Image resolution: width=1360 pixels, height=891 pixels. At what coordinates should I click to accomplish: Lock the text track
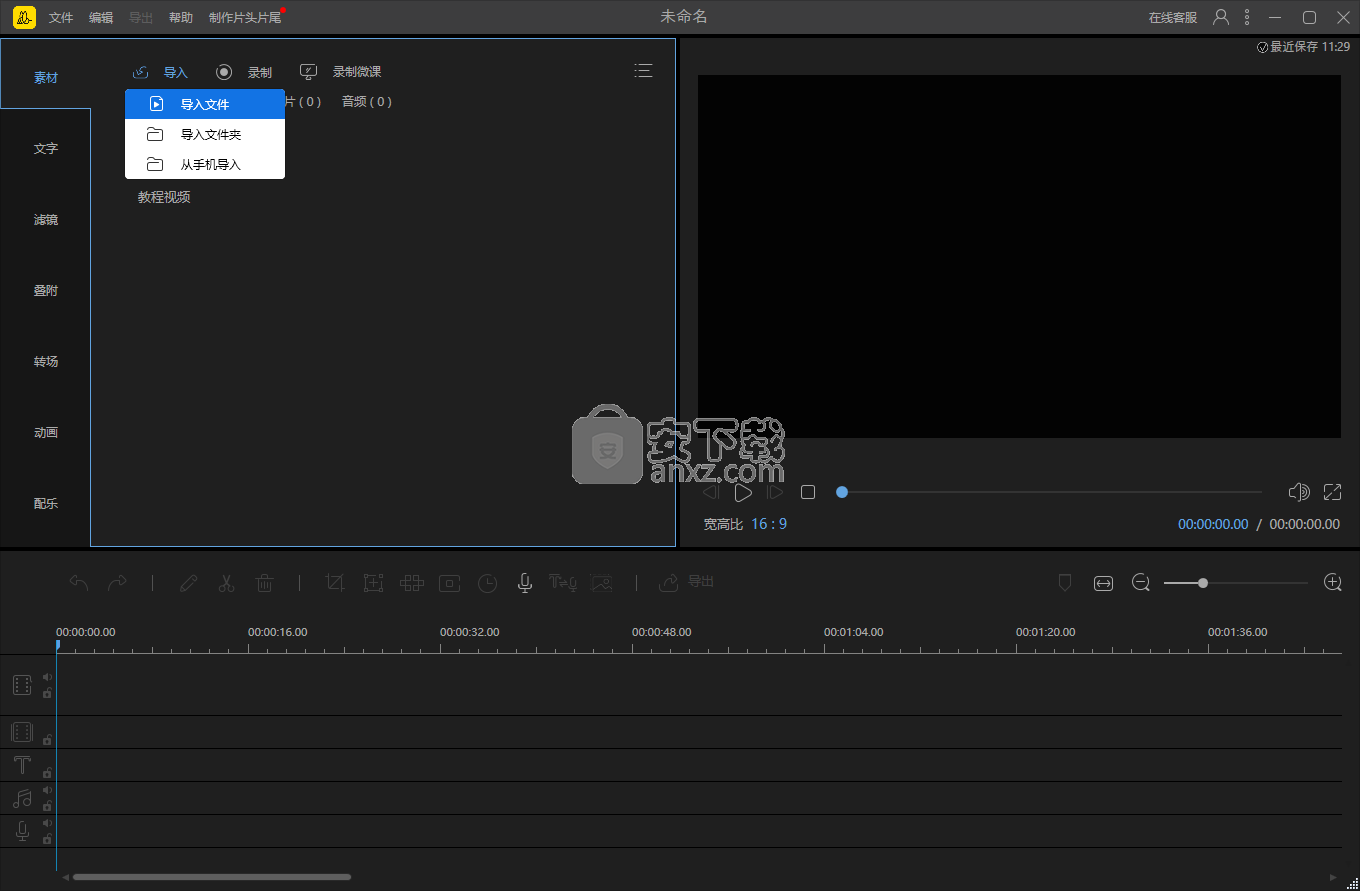pyautogui.click(x=47, y=773)
